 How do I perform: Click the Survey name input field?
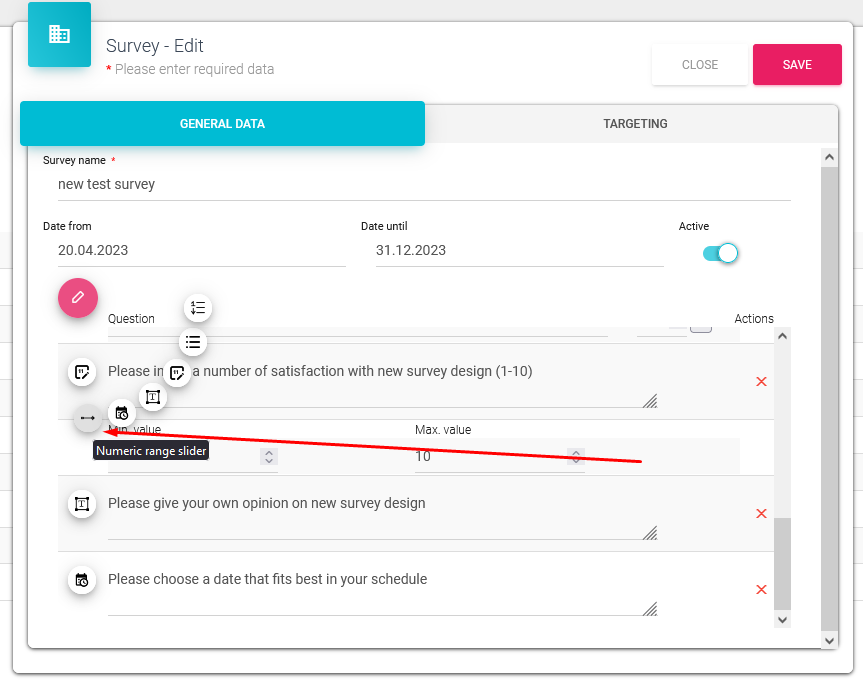click(422, 185)
